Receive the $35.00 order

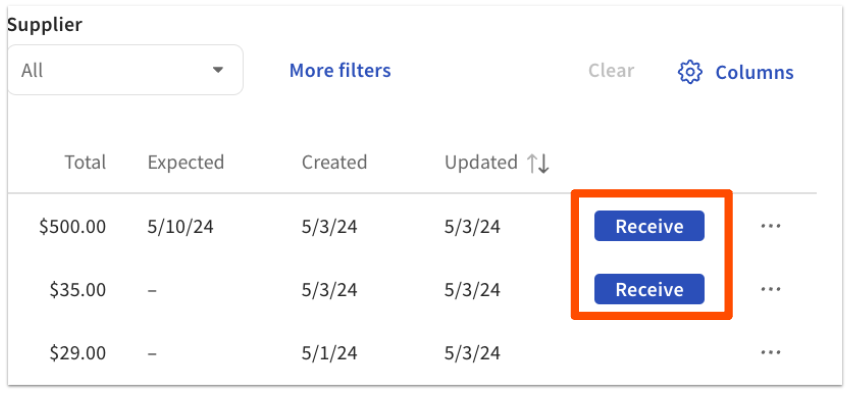coord(649,289)
